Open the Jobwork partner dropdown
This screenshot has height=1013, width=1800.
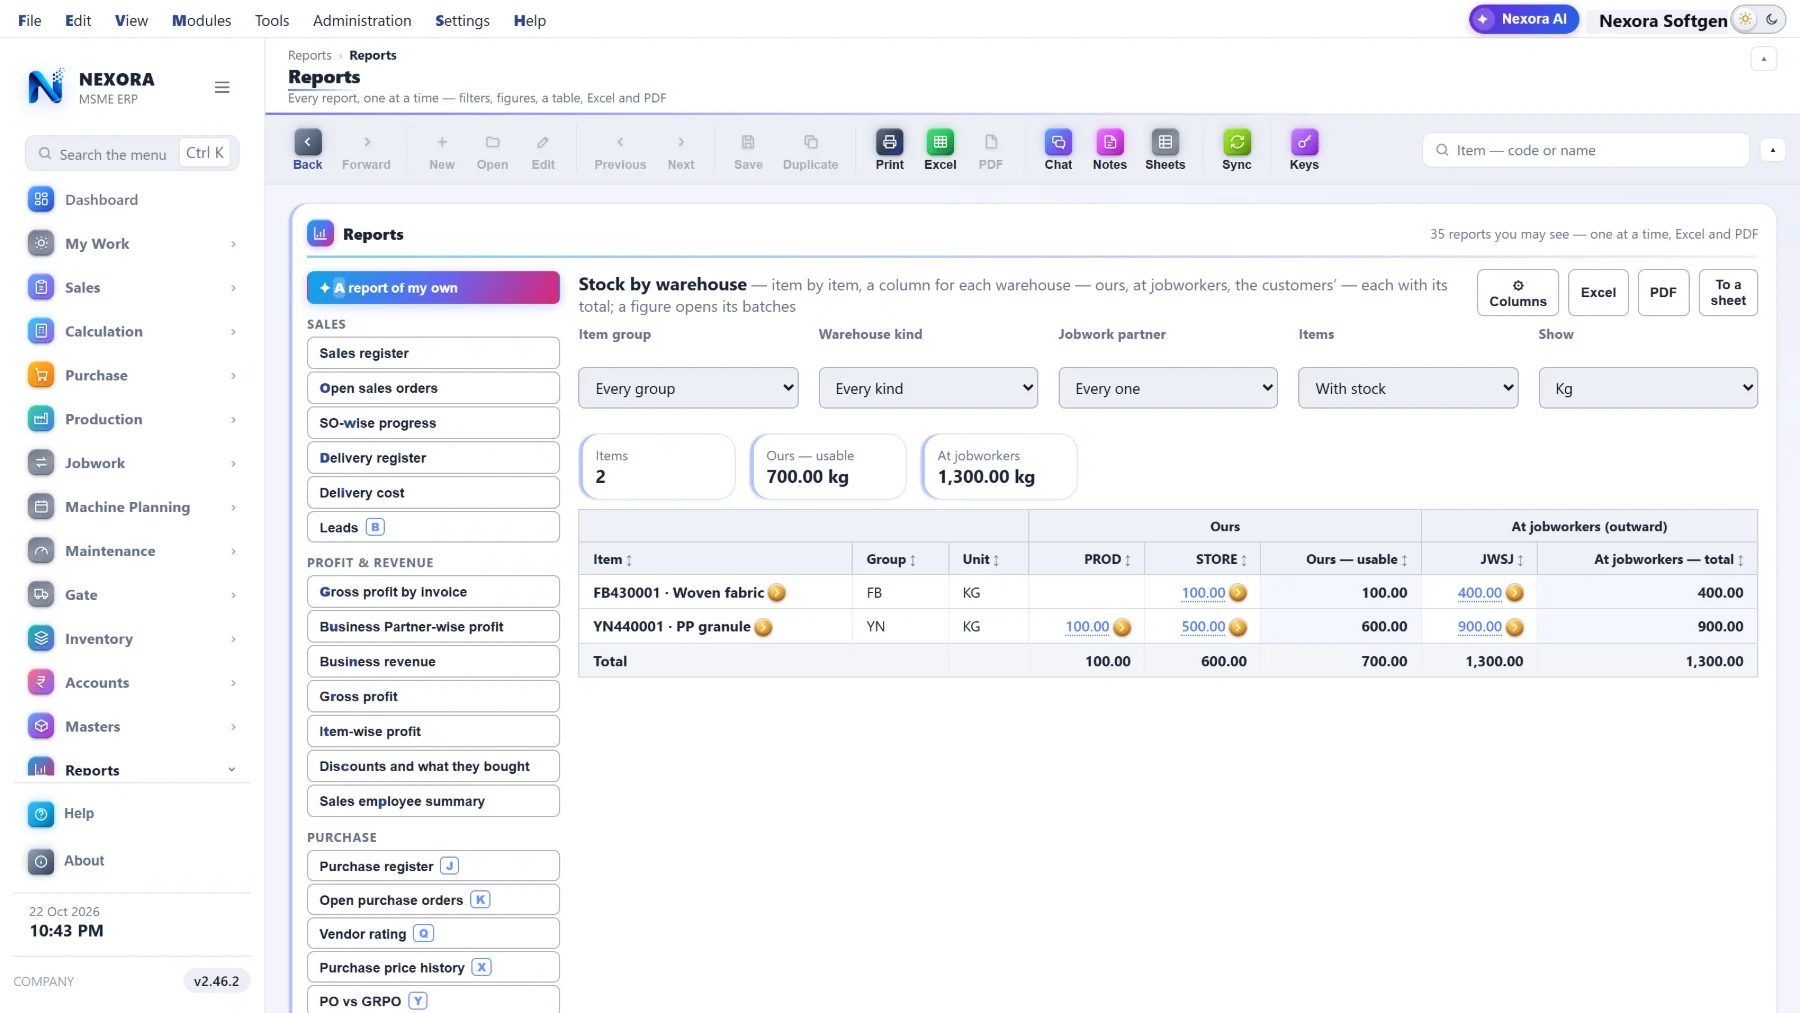click(x=1168, y=388)
